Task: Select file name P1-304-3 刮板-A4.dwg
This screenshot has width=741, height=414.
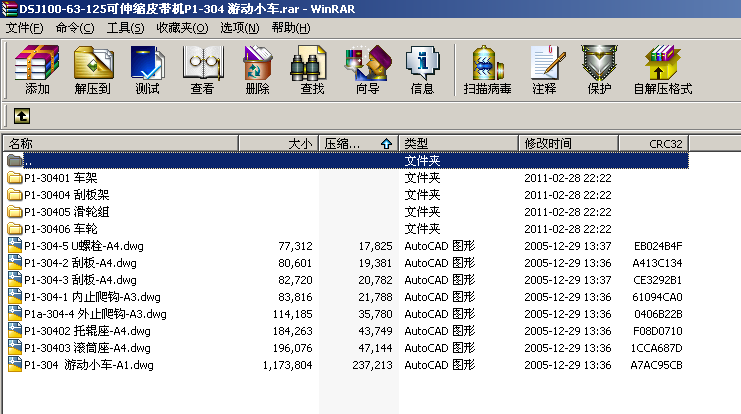Action: (80, 280)
